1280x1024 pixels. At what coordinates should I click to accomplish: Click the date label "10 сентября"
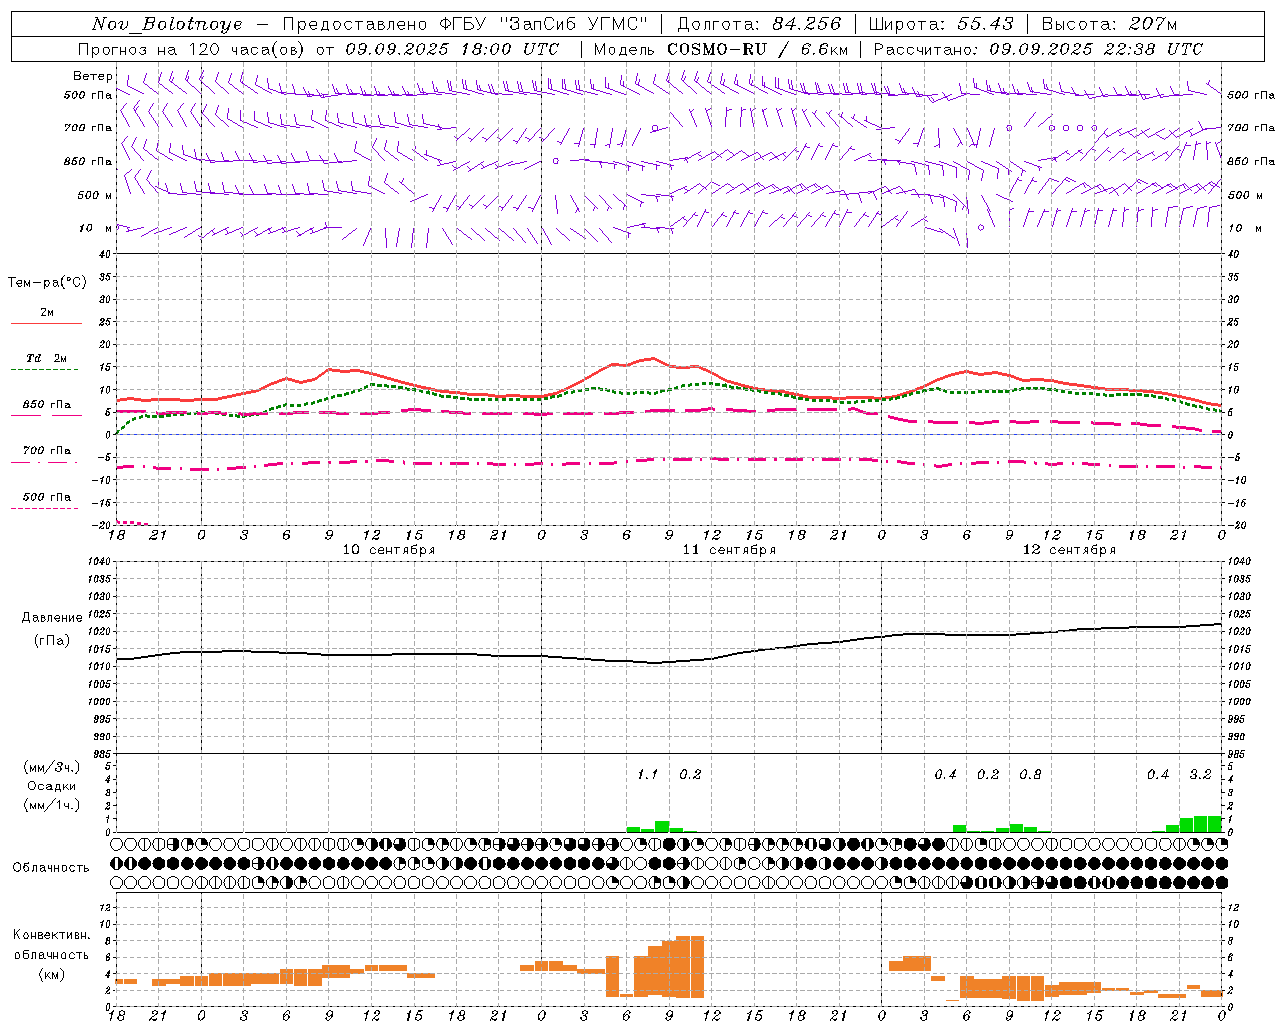click(x=389, y=549)
